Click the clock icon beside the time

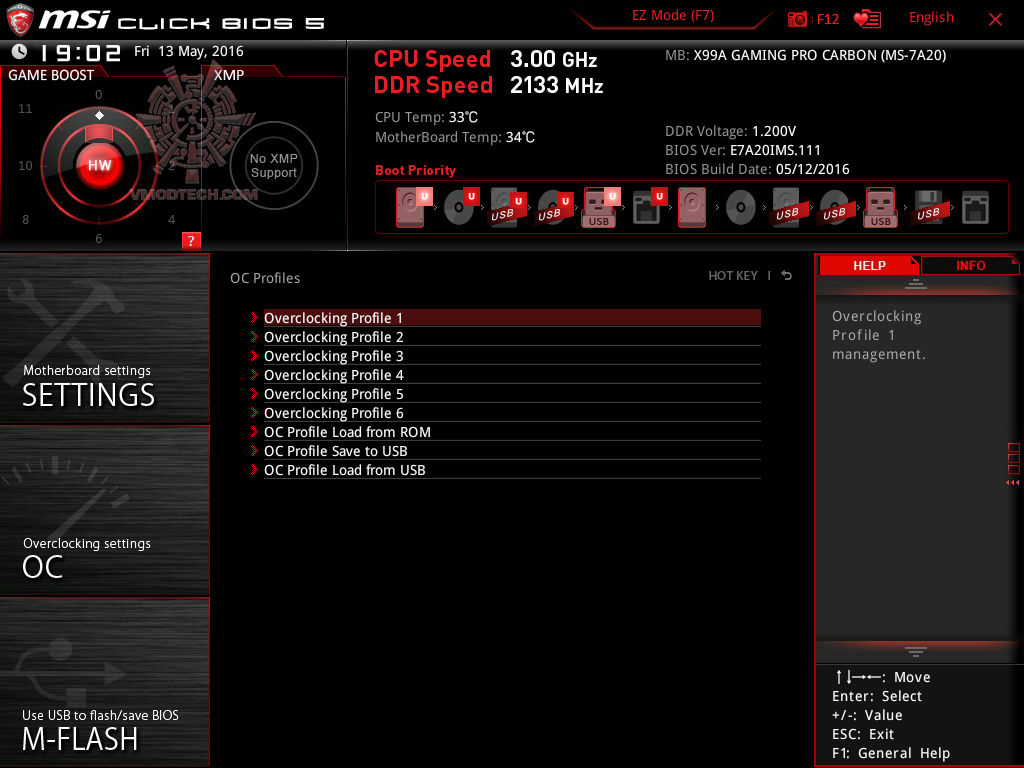pos(20,52)
